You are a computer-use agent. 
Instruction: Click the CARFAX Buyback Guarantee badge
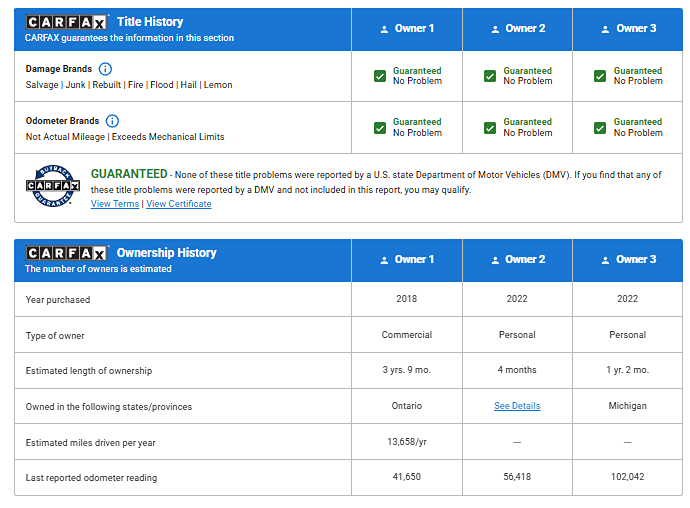[x=52, y=183]
